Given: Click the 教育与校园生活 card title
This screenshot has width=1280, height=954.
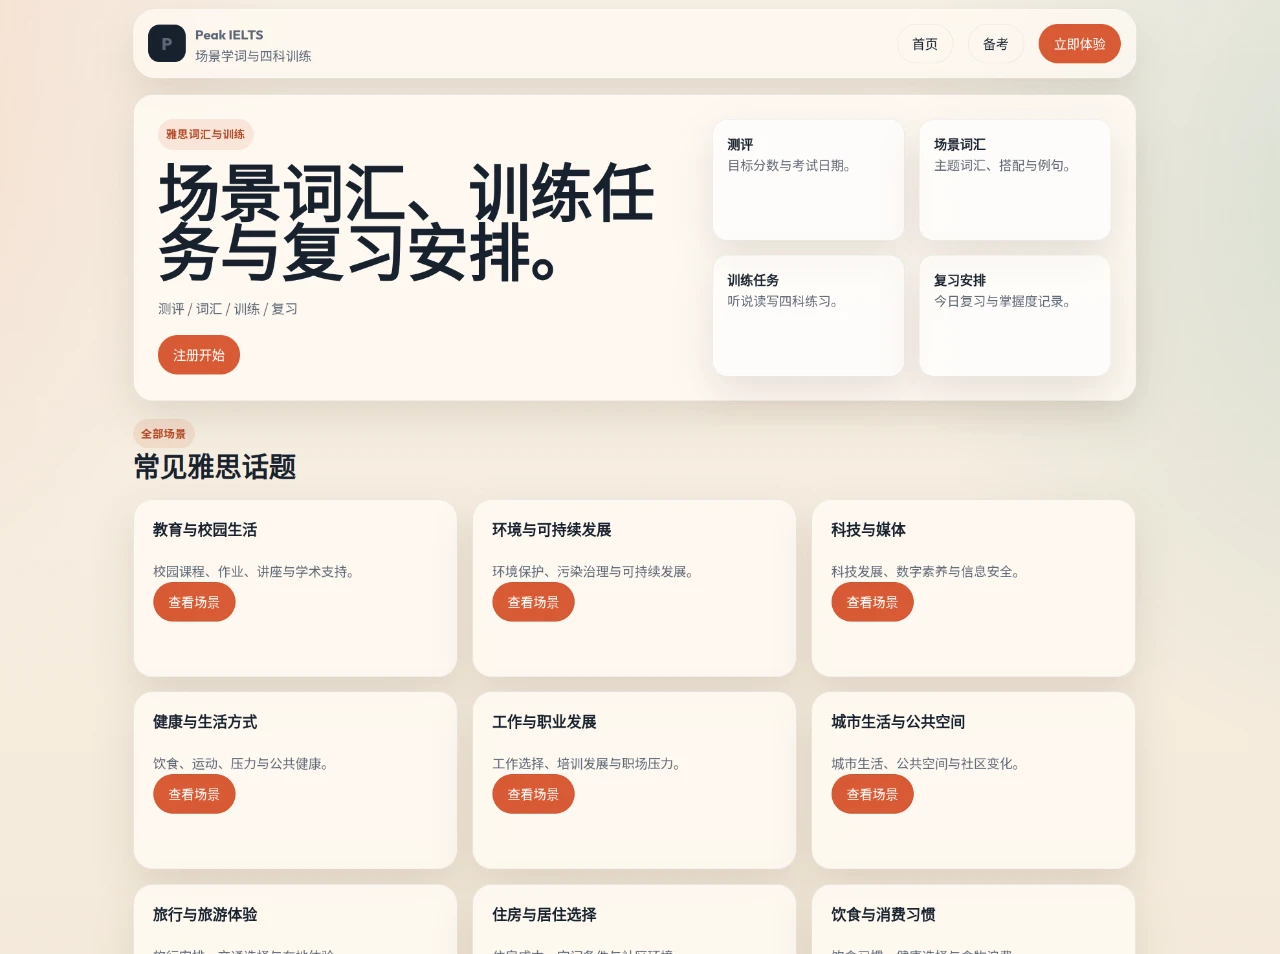Looking at the screenshot, I should click(205, 530).
